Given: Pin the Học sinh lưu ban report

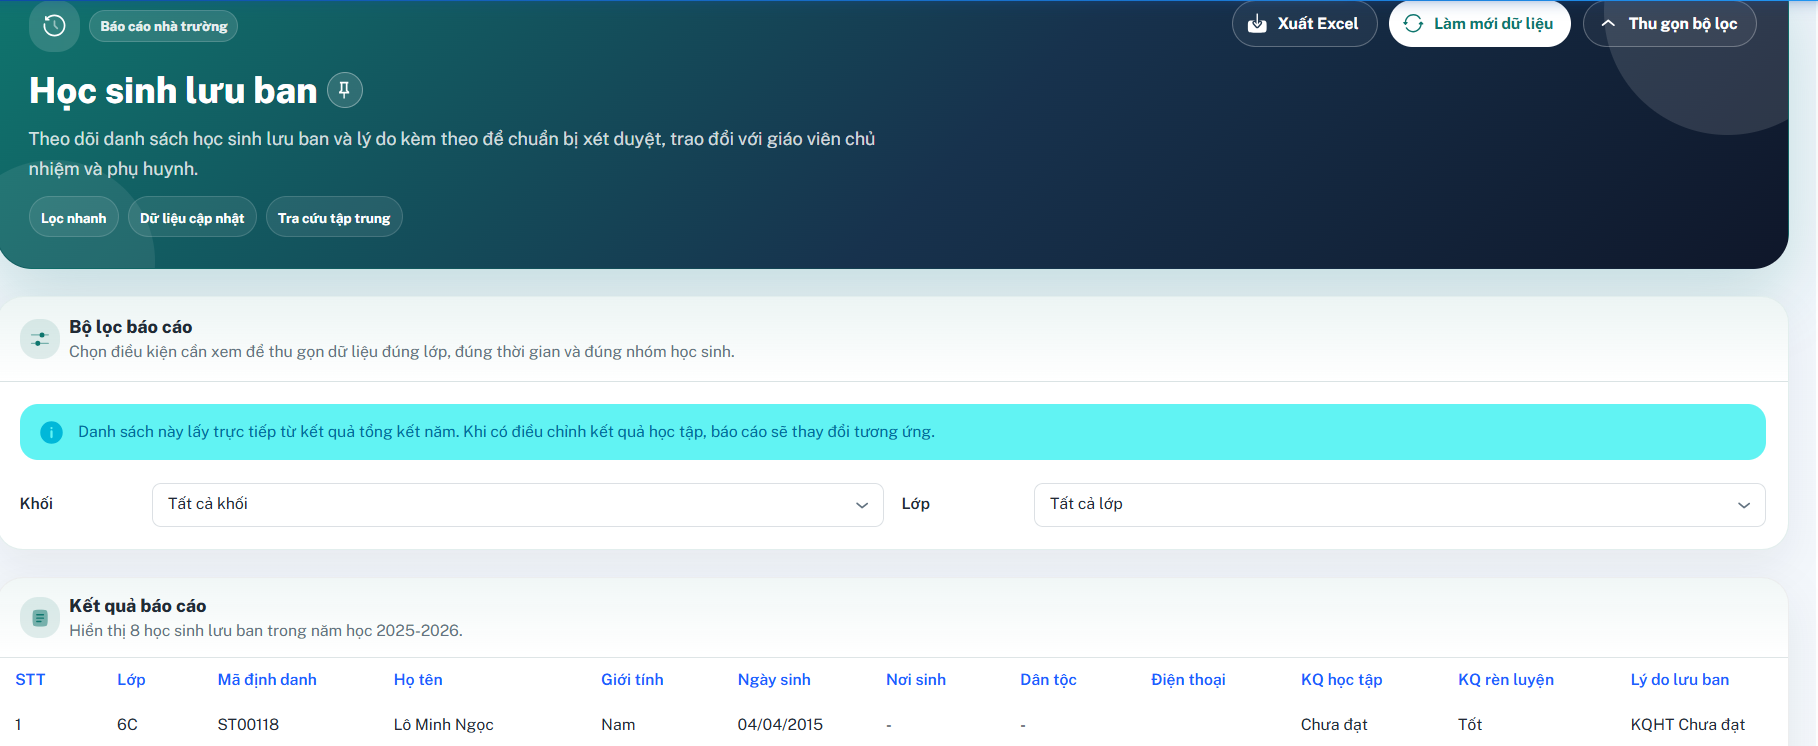Looking at the screenshot, I should [345, 90].
